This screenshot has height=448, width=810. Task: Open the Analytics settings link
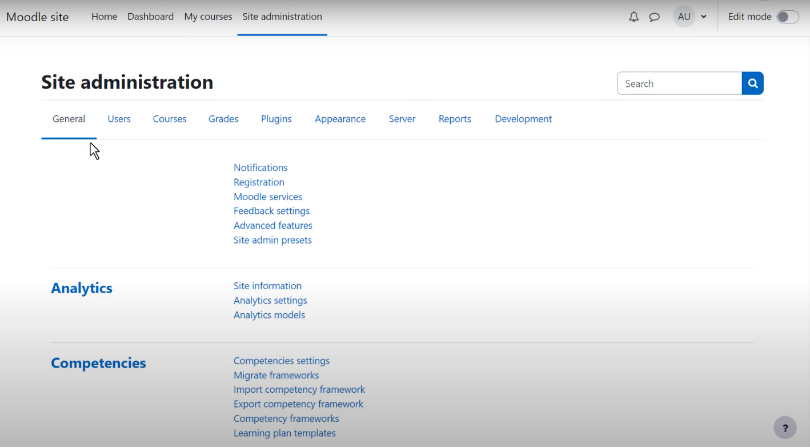click(x=270, y=300)
